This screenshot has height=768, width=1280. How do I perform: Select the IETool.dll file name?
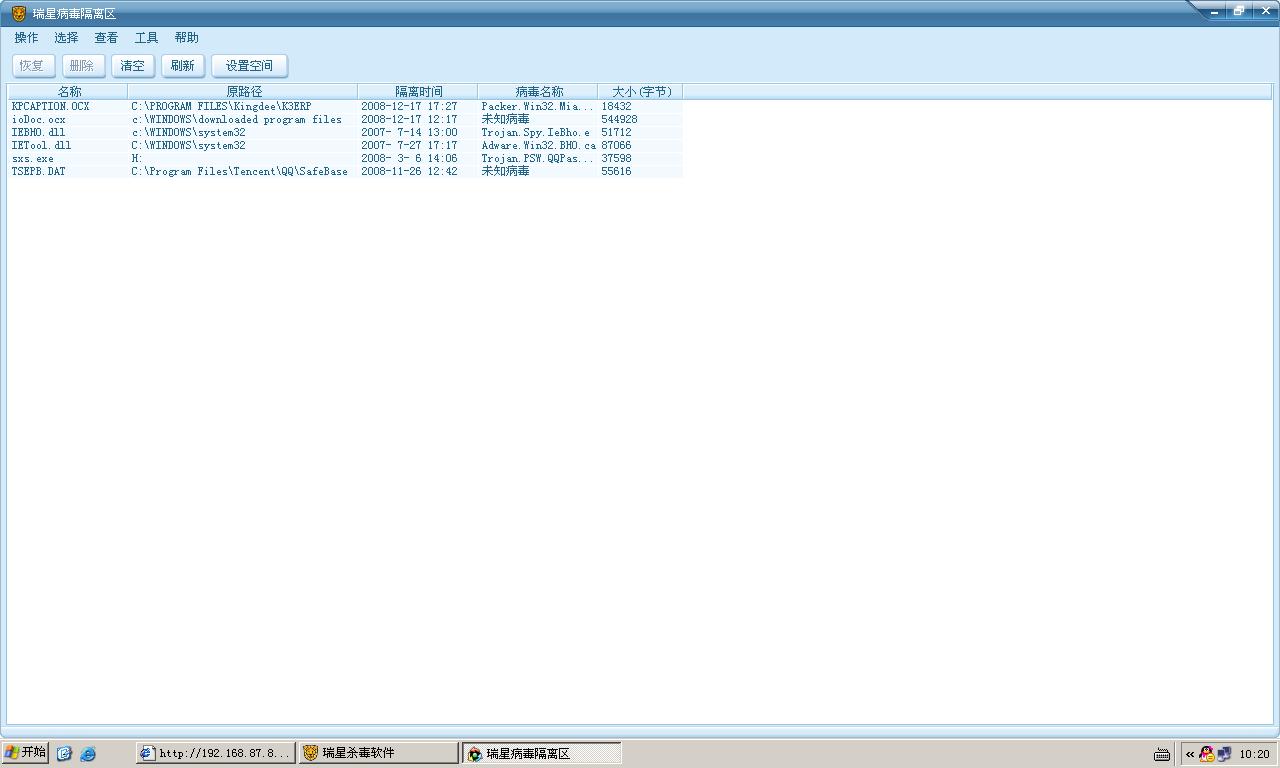42,145
